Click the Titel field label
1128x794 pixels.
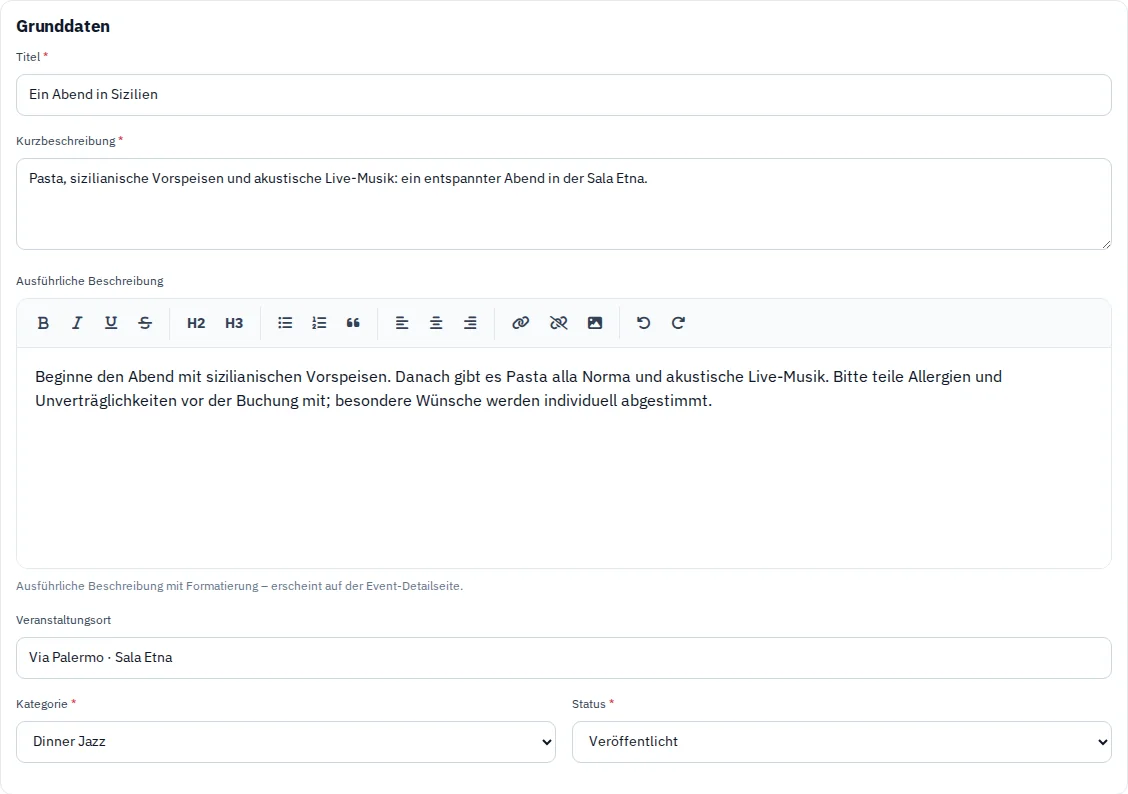28,57
